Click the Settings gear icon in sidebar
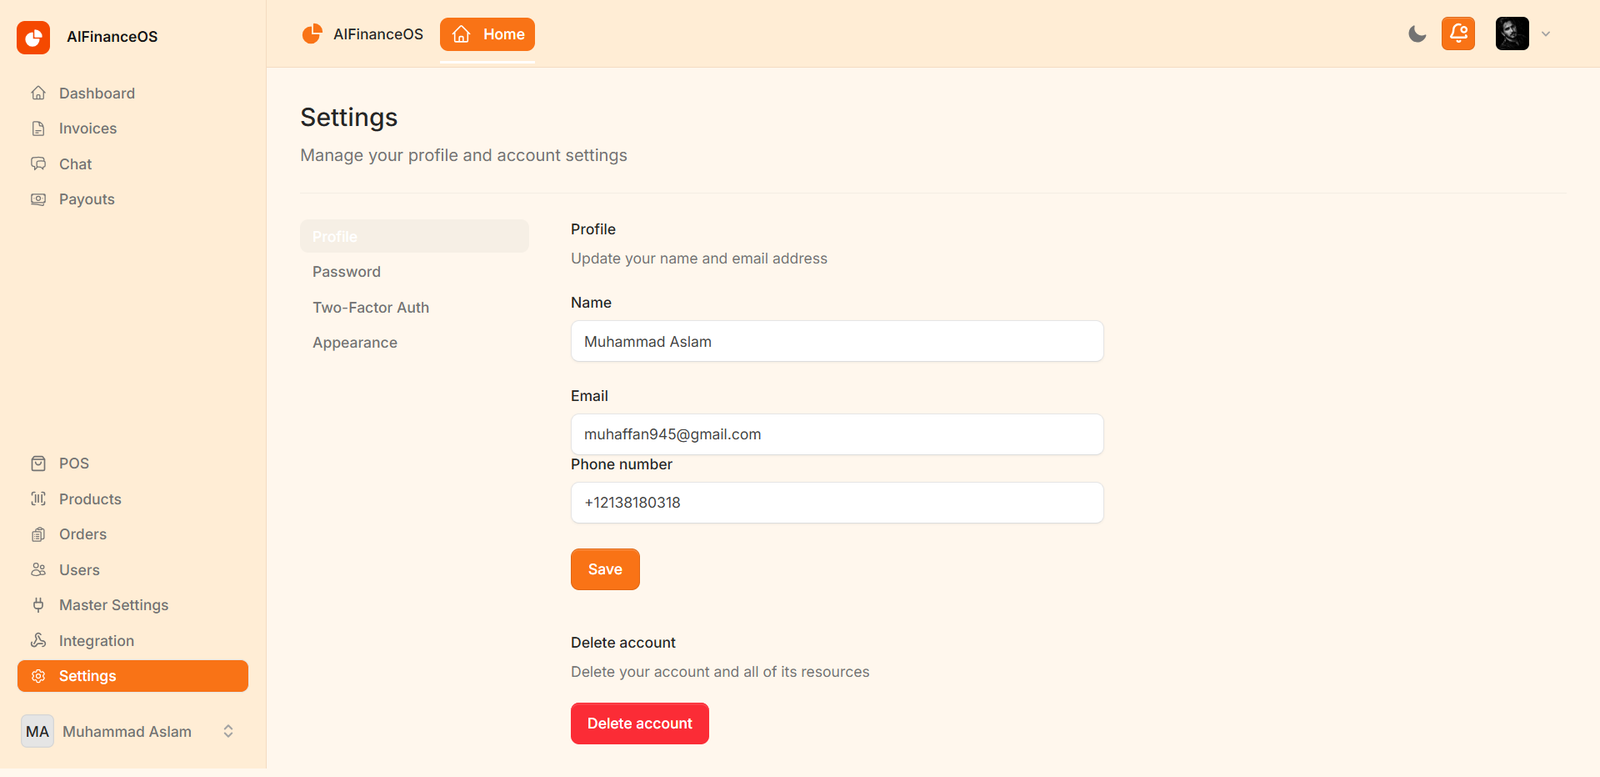 coord(38,676)
